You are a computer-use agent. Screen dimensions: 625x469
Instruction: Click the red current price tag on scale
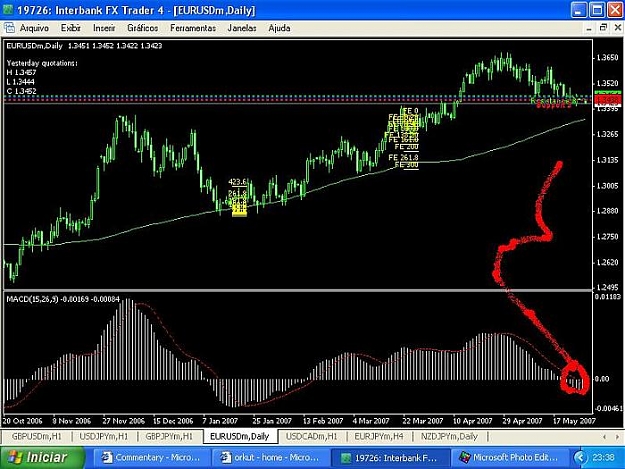pos(607,99)
